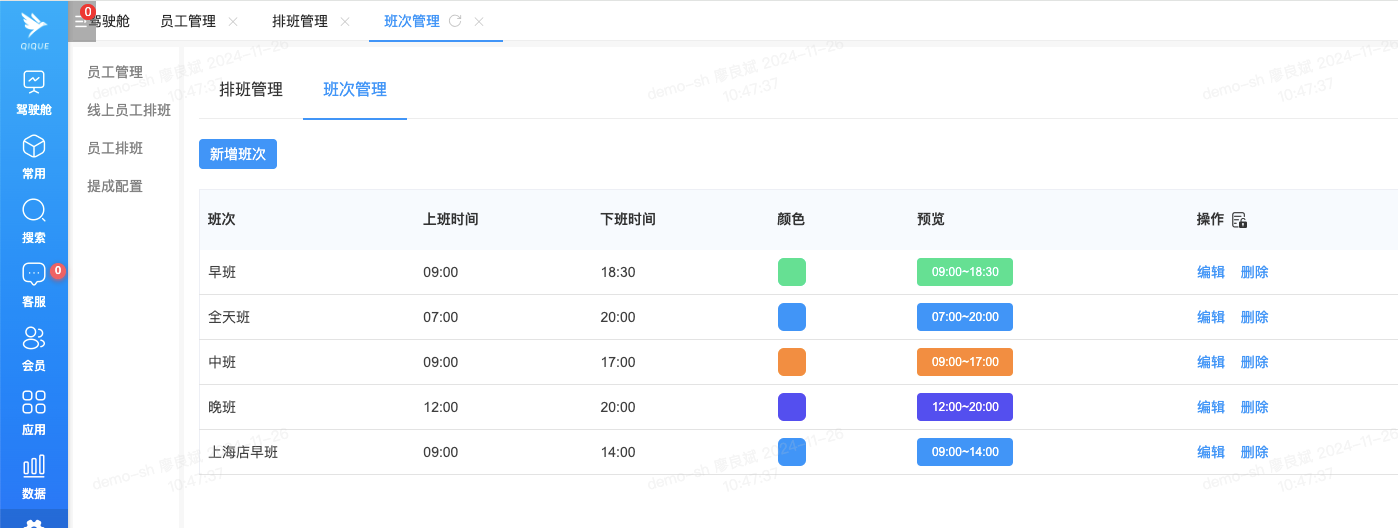Click the orange color swatch for 中班
Screen dimensions: 1398x528
pyautogui.click(x=792, y=362)
